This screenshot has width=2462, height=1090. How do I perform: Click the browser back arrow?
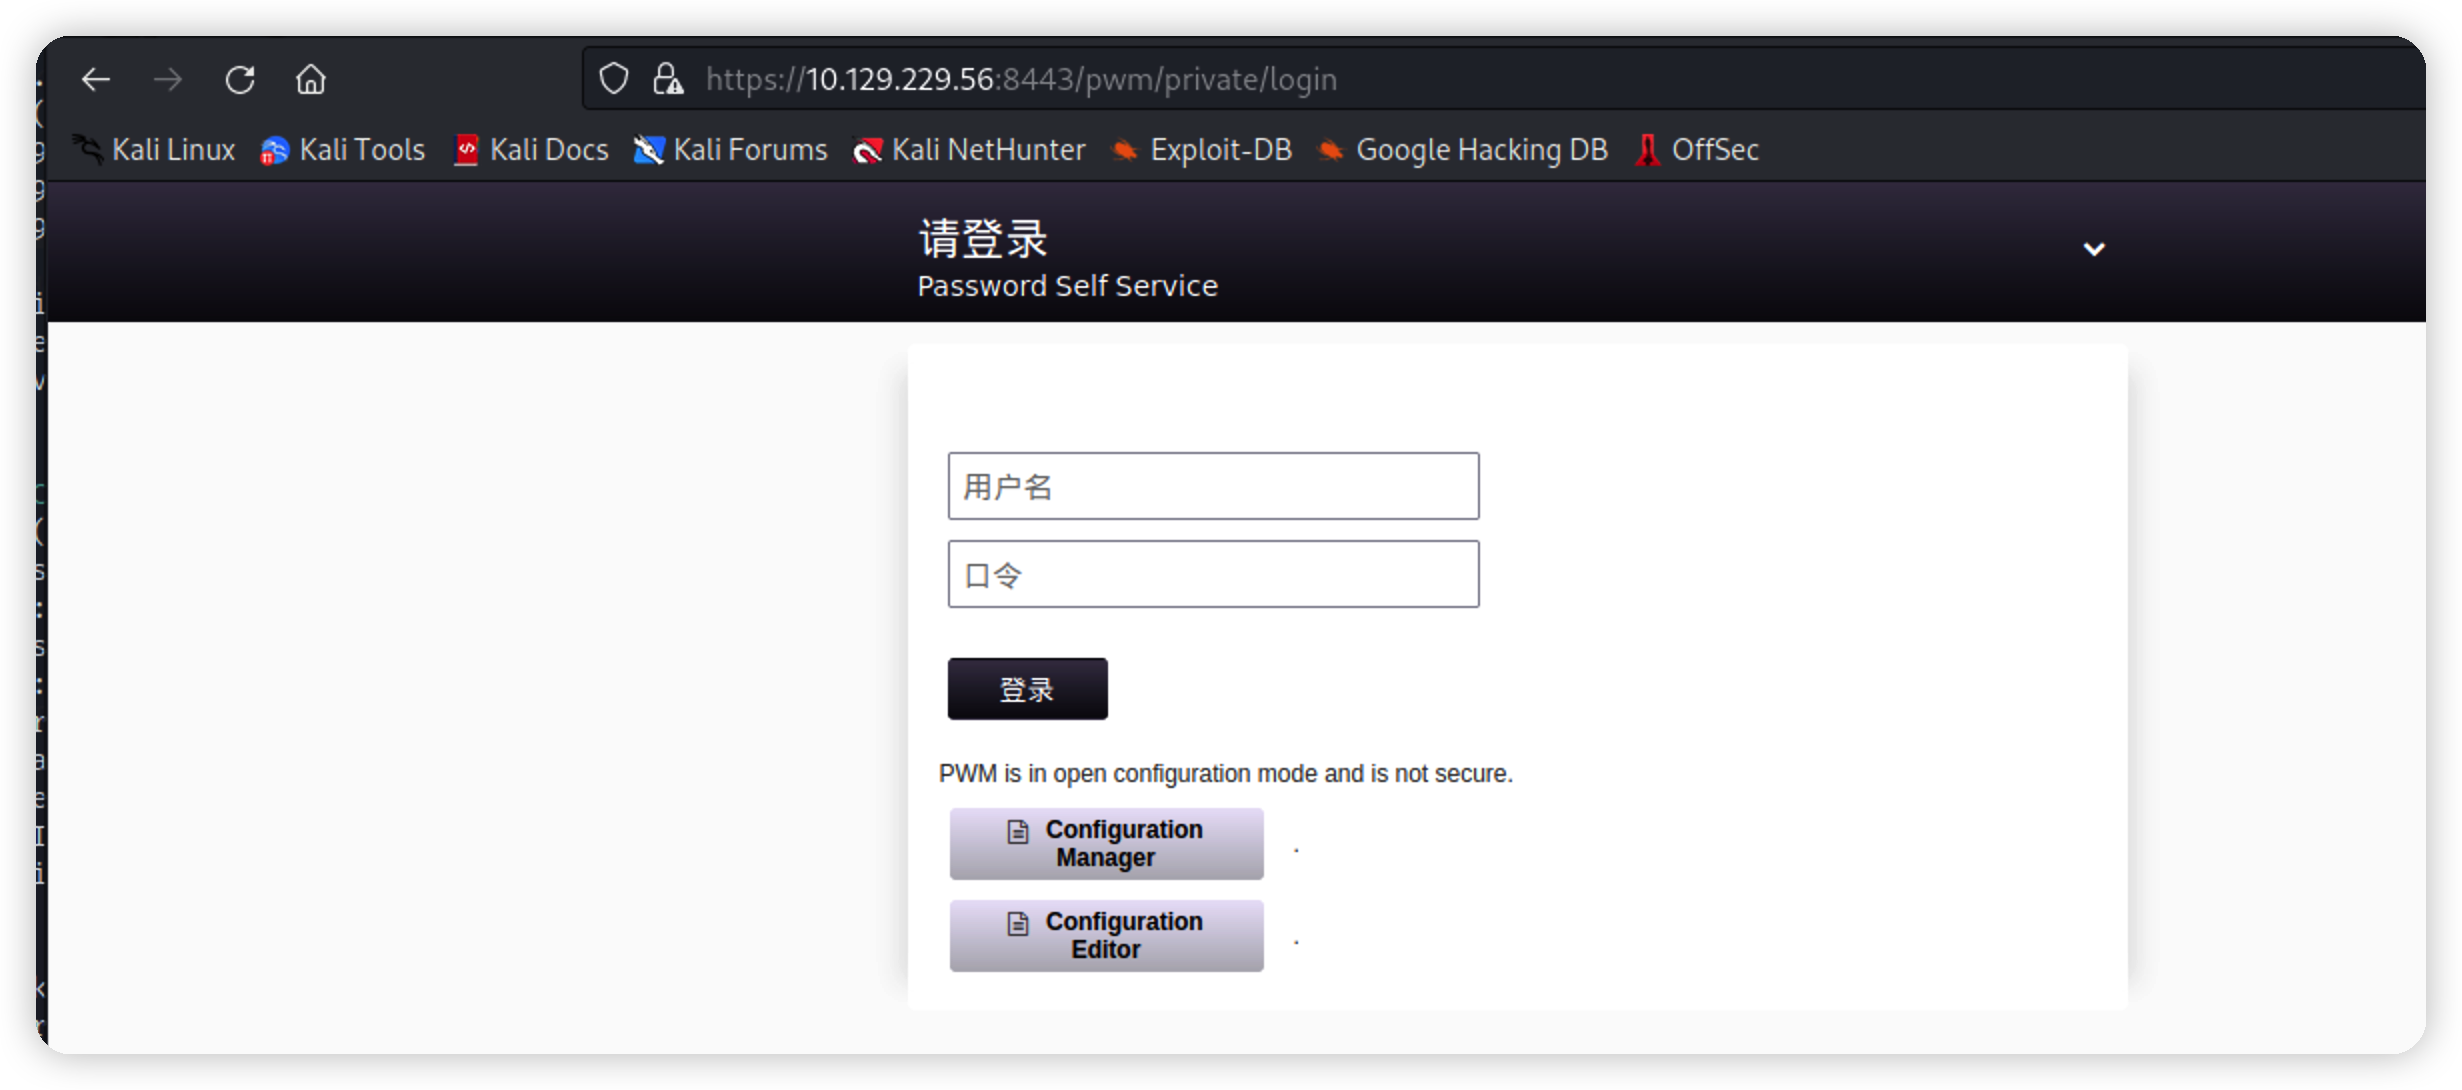coord(96,79)
